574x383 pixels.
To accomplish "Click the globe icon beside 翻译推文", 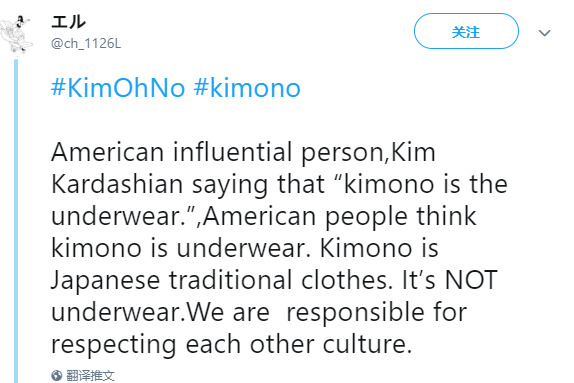I will click(x=57, y=375).
